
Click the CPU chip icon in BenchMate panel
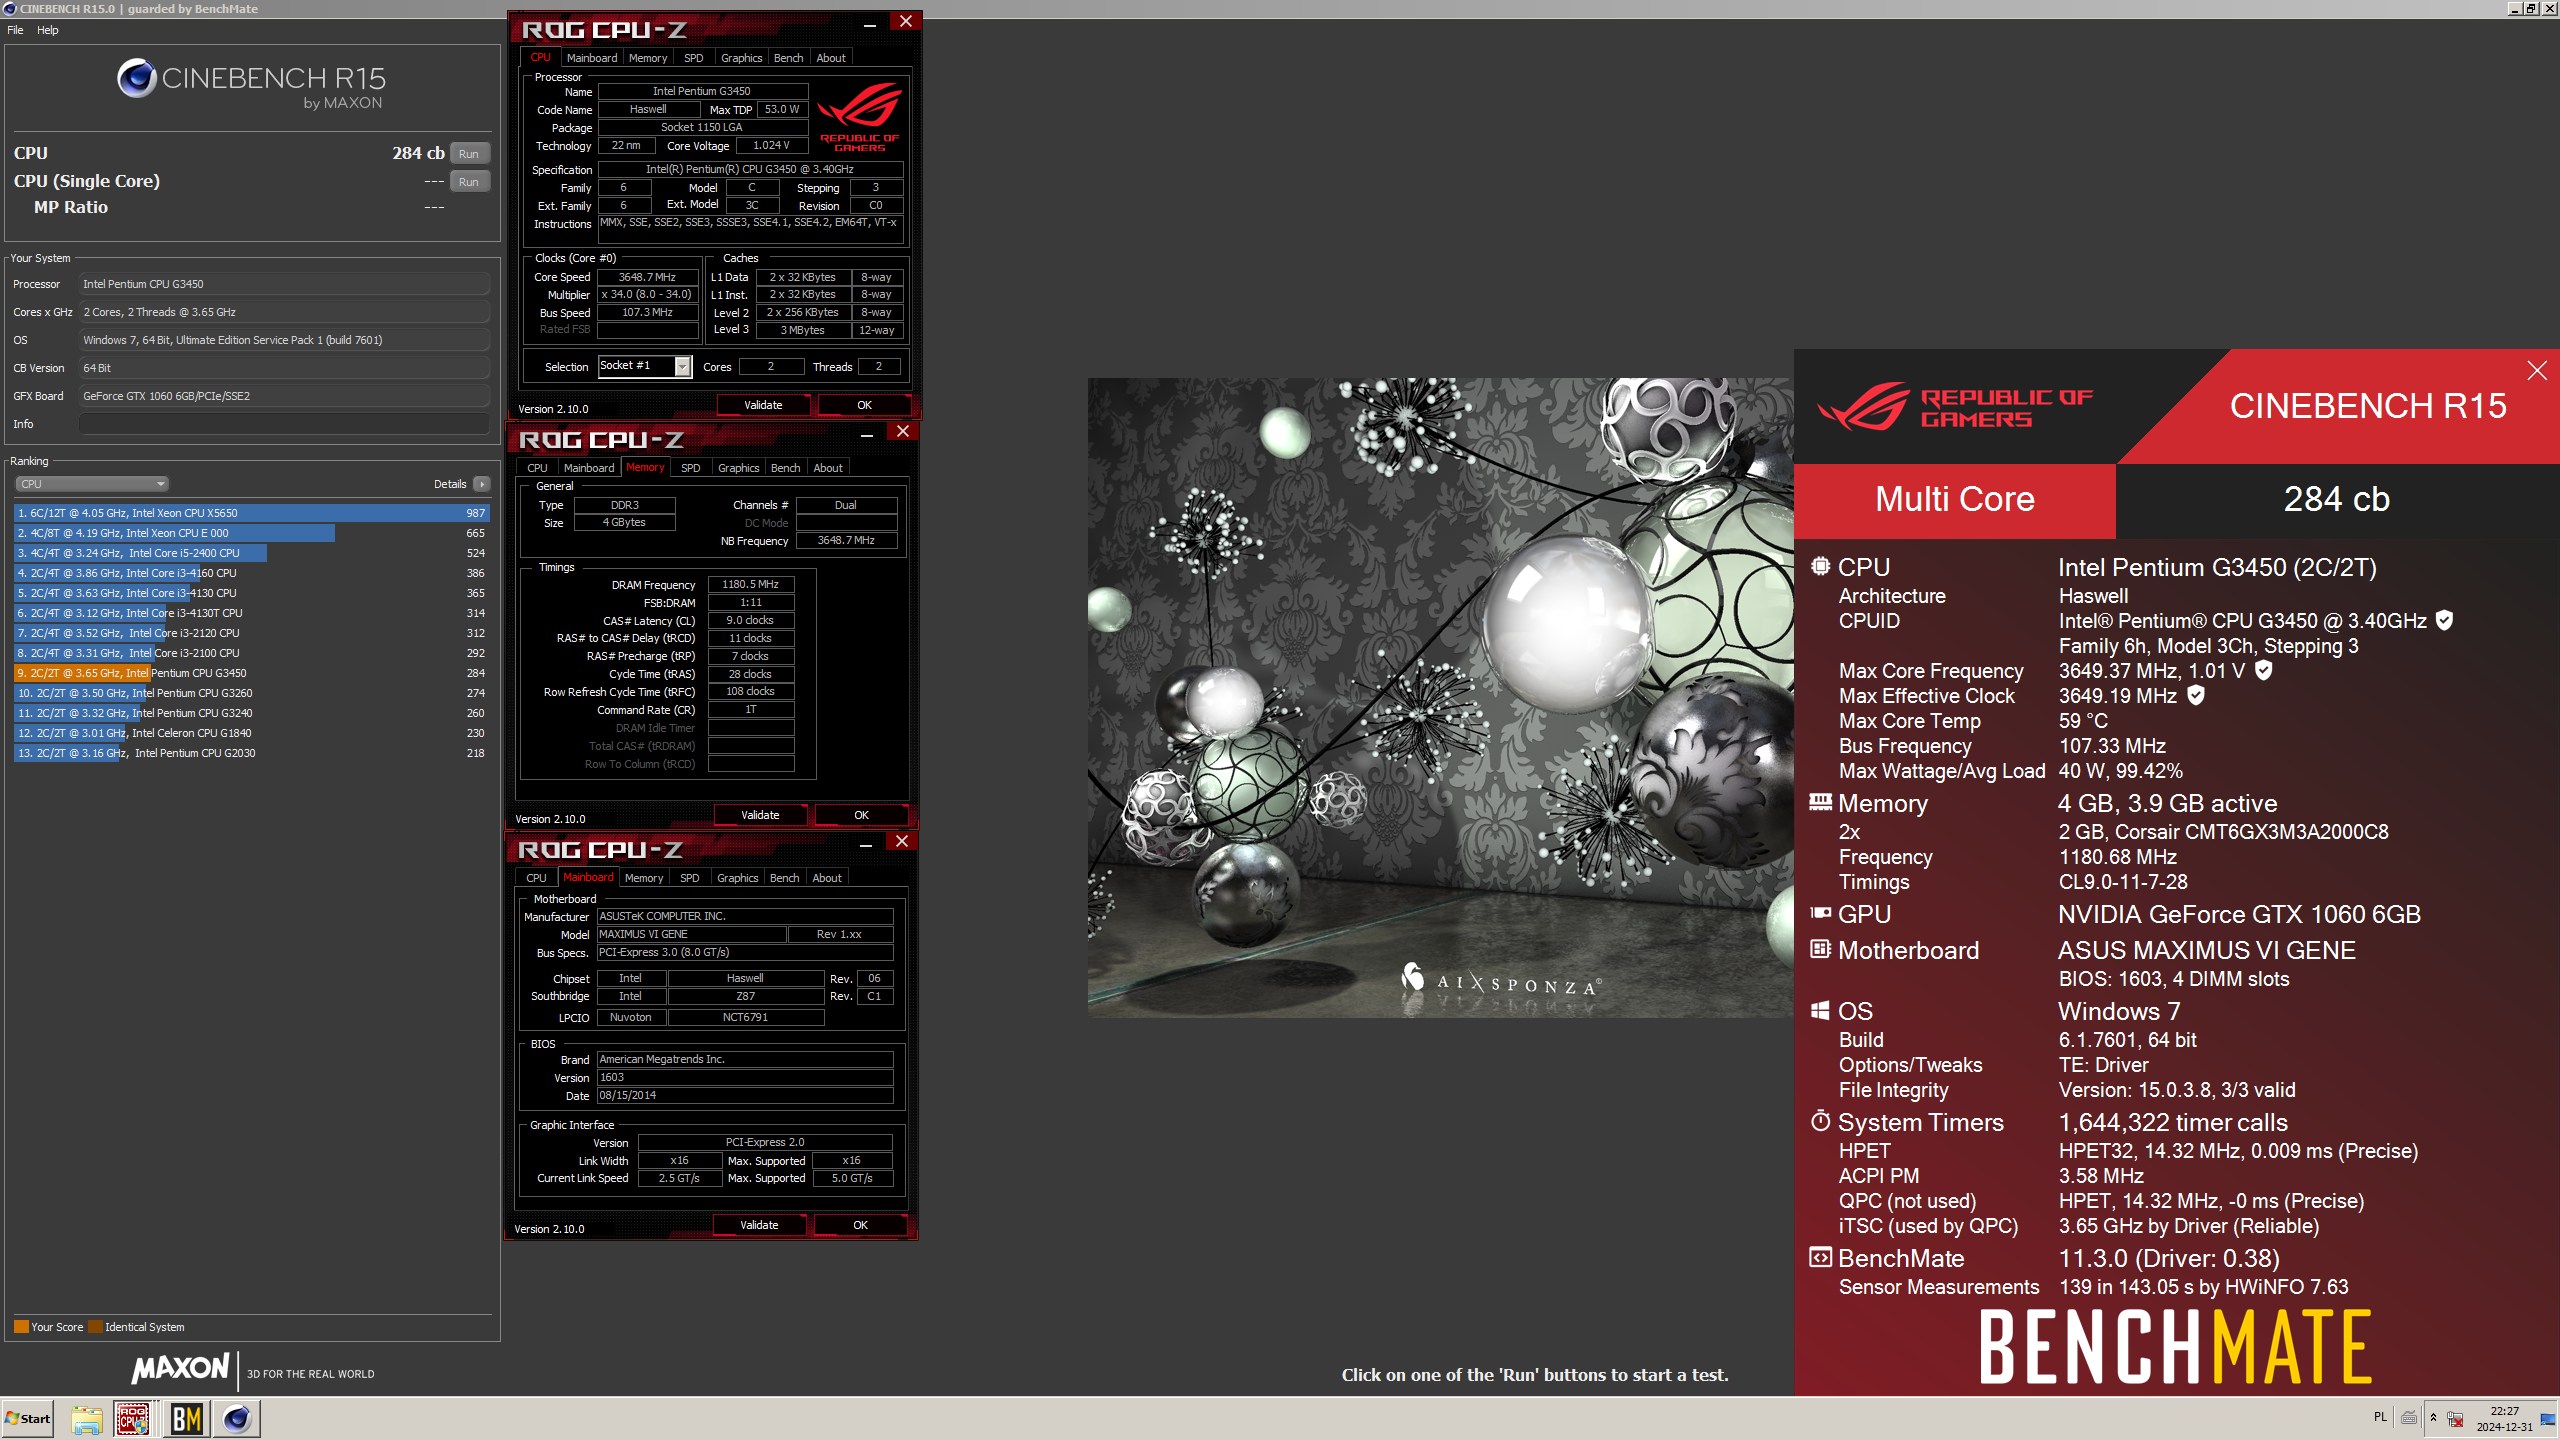1821,566
